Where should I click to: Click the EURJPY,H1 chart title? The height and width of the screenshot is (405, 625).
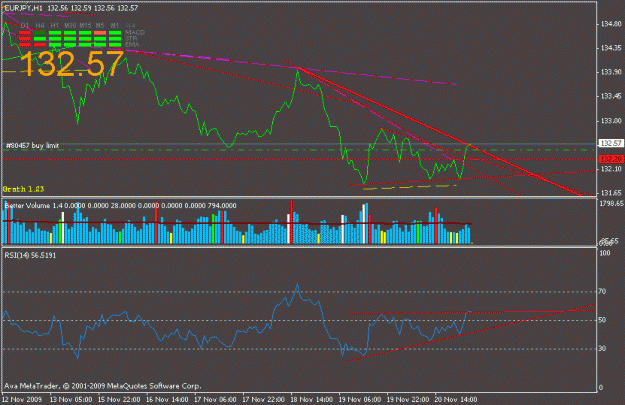pyautogui.click(x=22, y=8)
